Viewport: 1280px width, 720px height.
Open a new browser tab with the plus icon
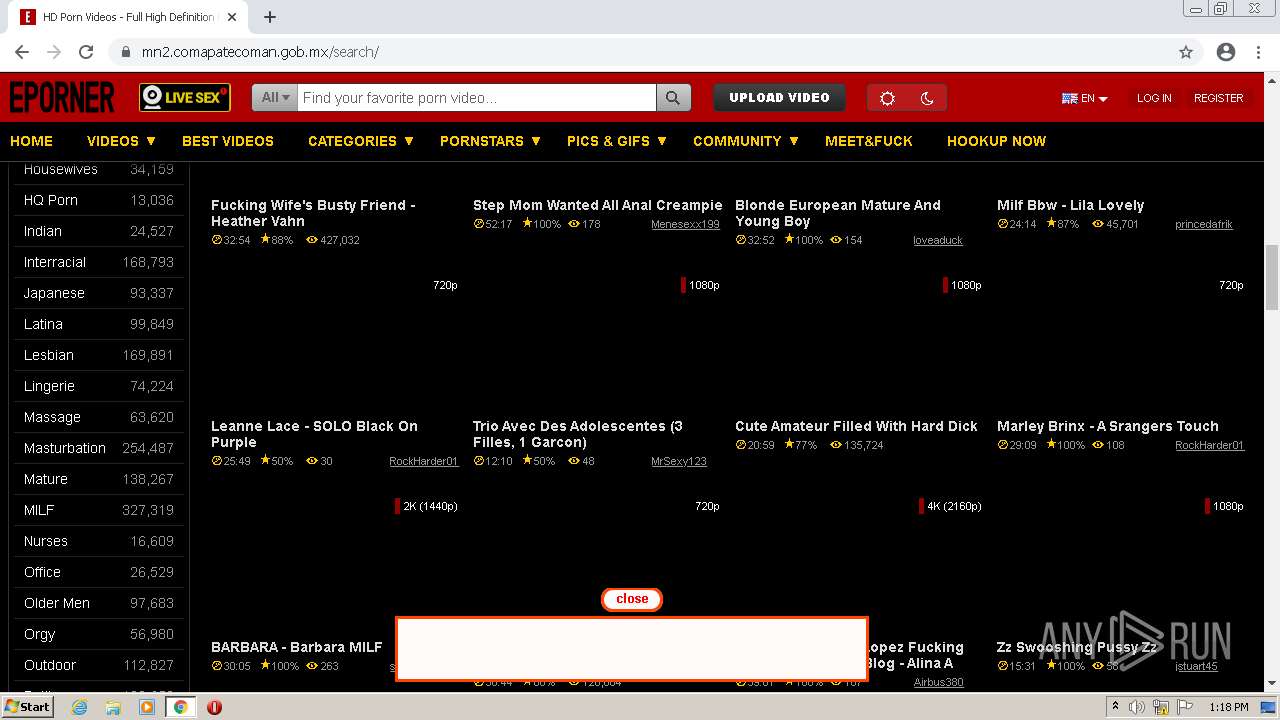point(270,17)
